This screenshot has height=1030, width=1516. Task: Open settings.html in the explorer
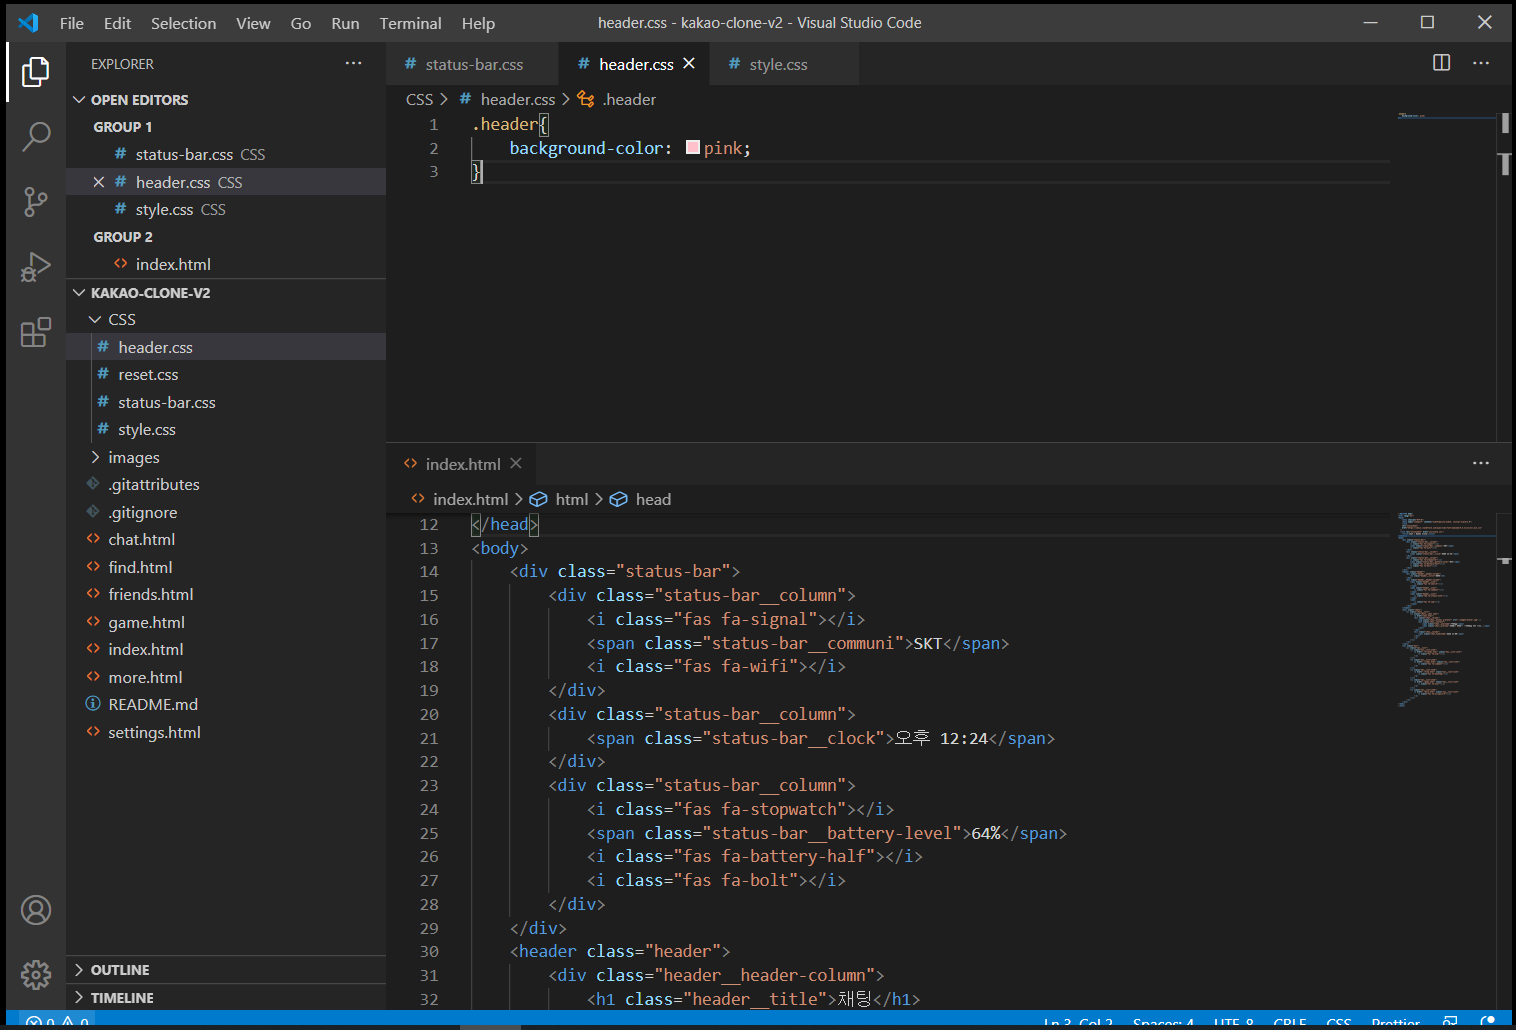point(226,732)
